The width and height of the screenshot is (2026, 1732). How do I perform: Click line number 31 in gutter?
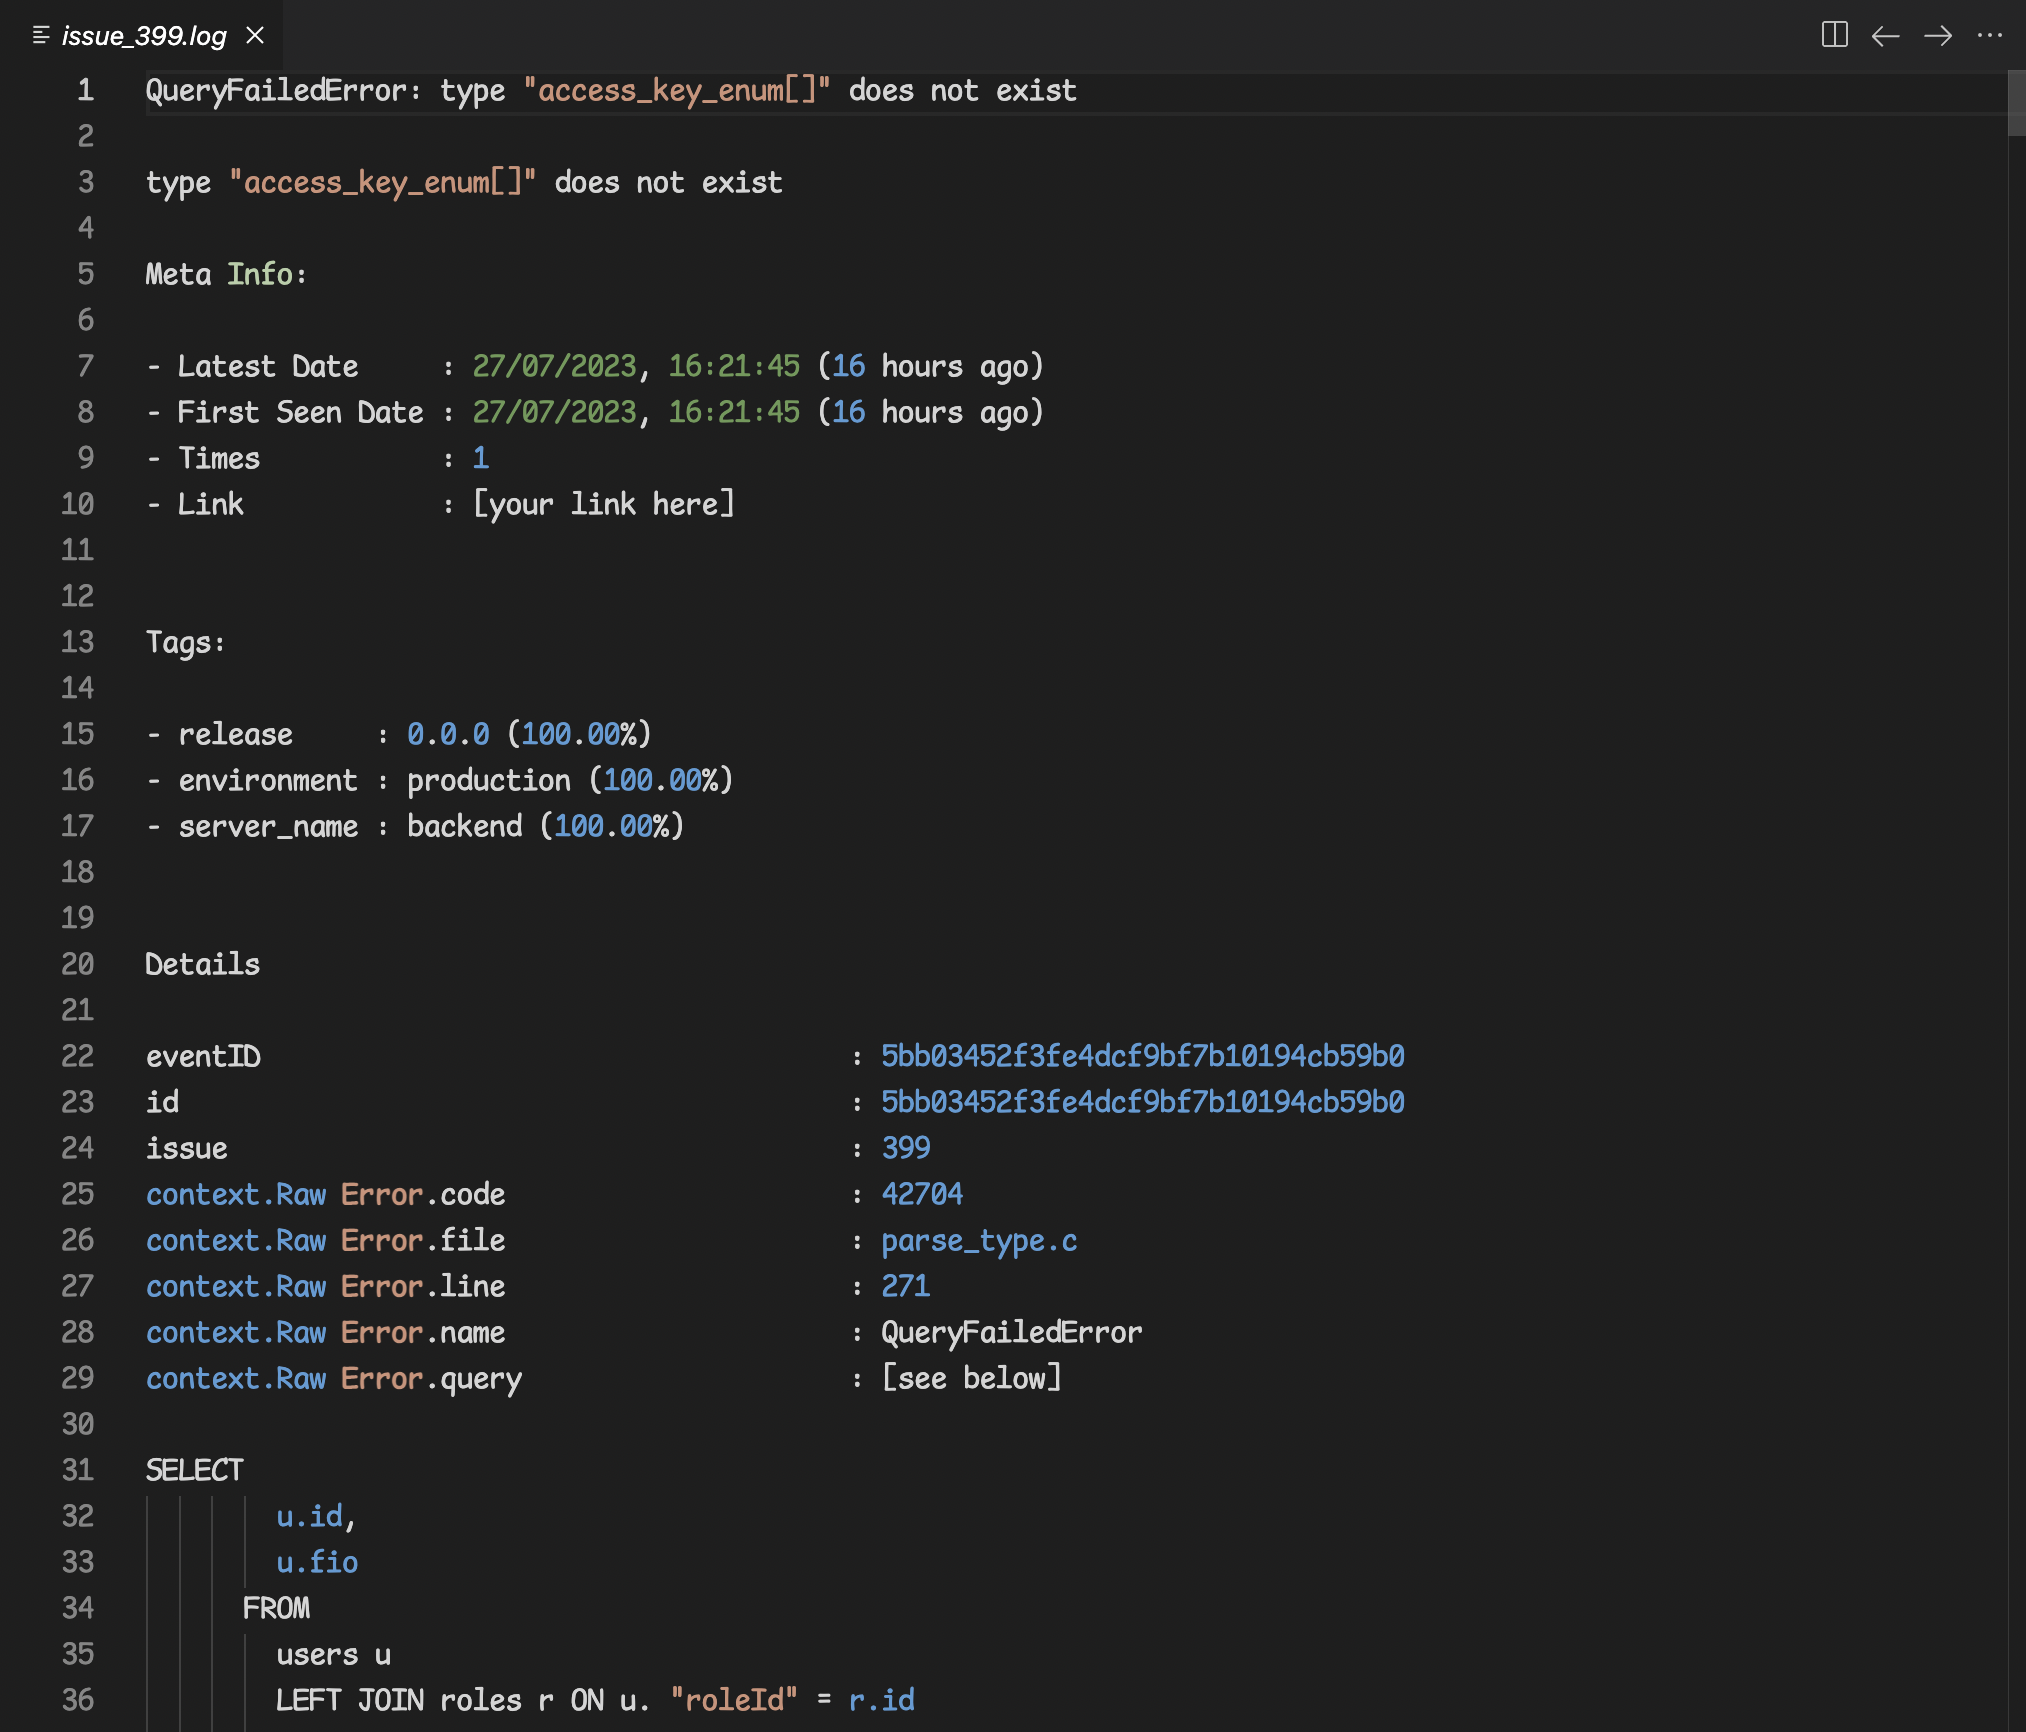pyautogui.click(x=78, y=1470)
